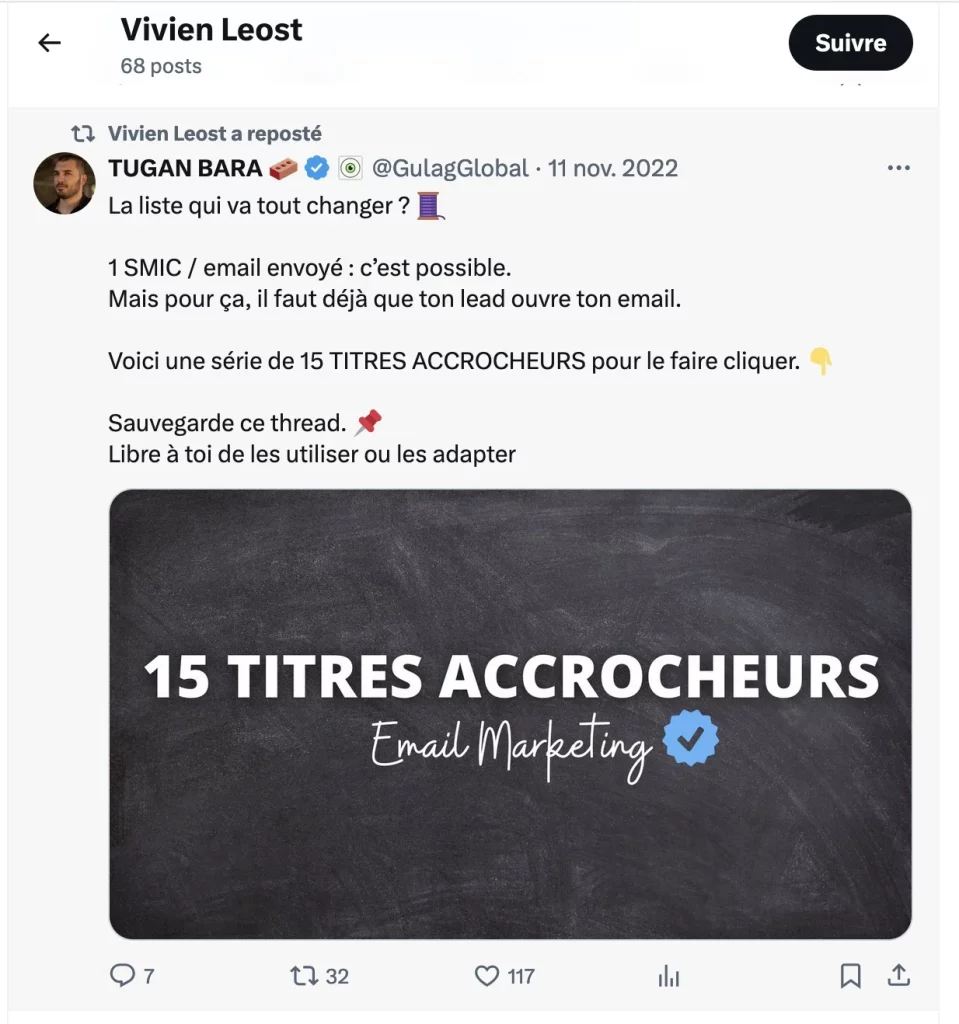Click the green affiliate badge icon
Viewport: 959px width, 1024px height.
pos(350,168)
